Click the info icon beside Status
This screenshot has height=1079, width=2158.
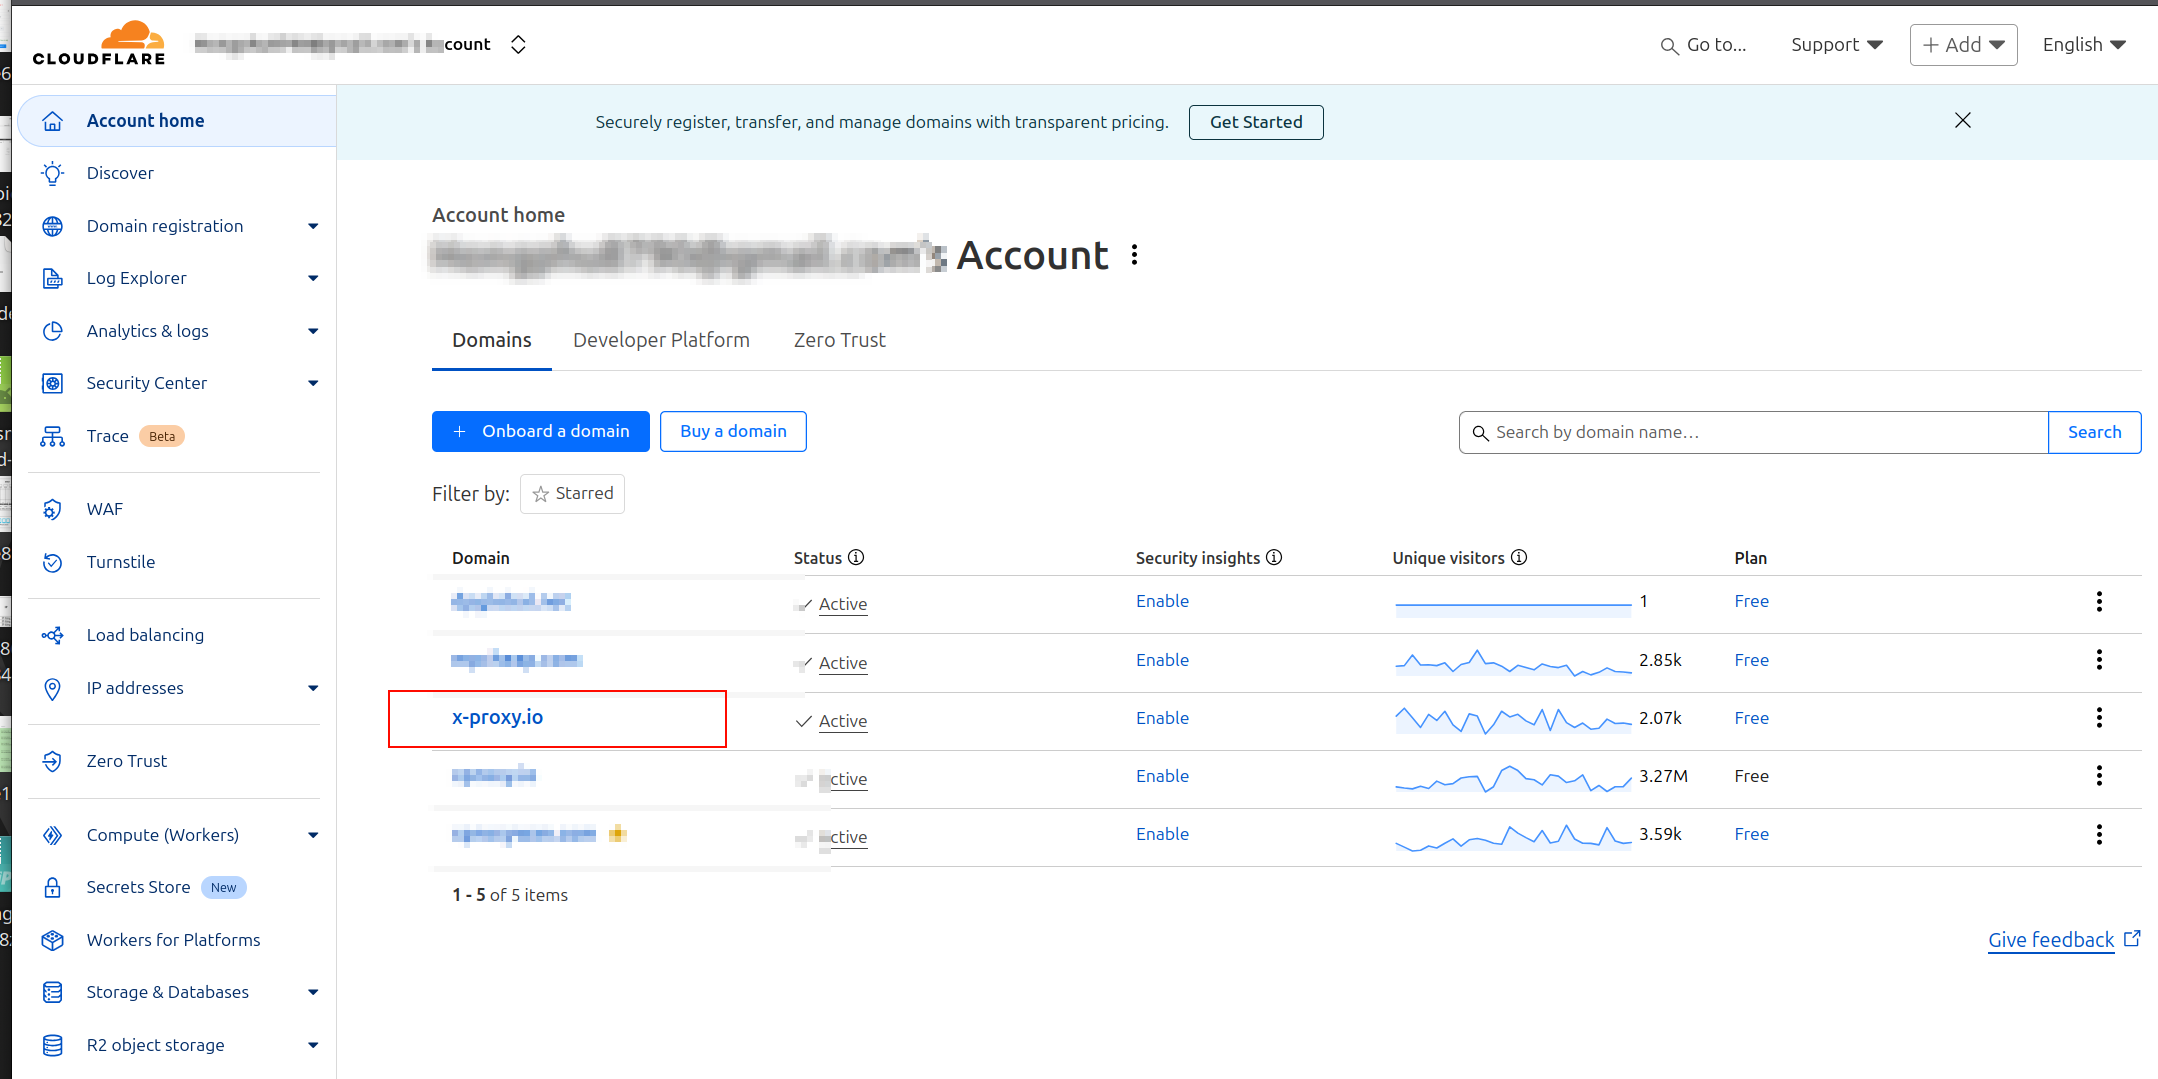(x=856, y=557)
